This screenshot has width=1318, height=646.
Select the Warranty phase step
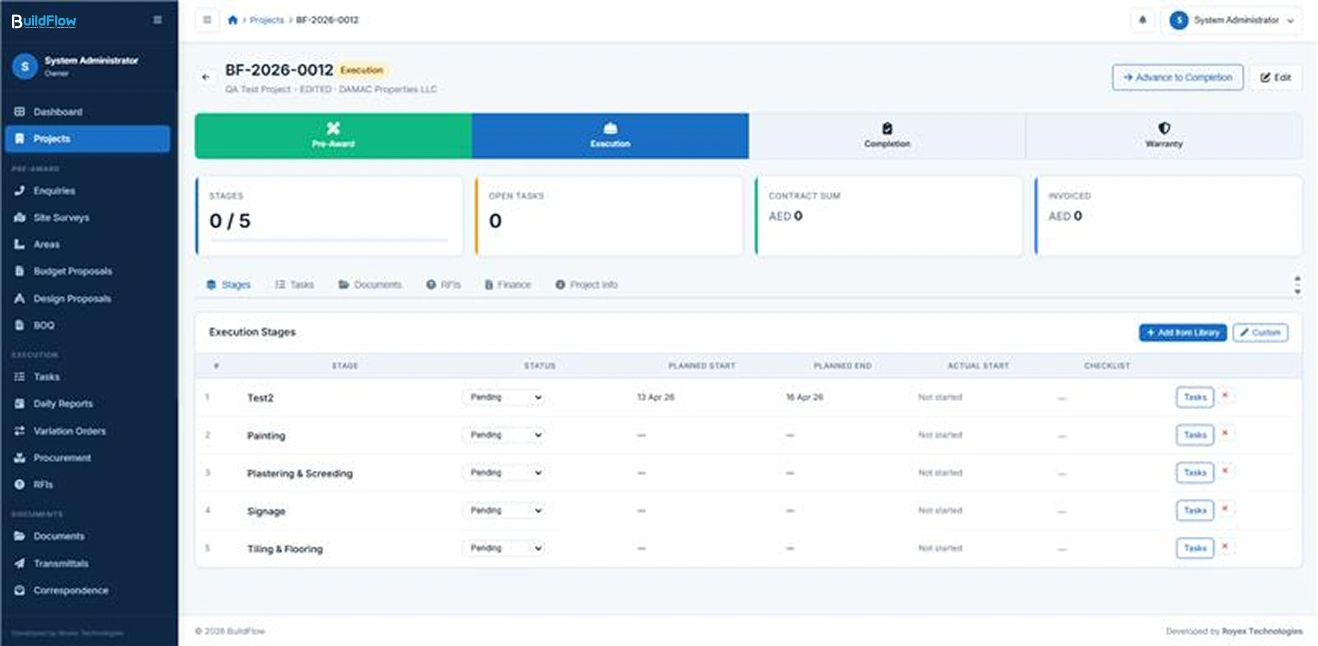tap(1163, 136)
